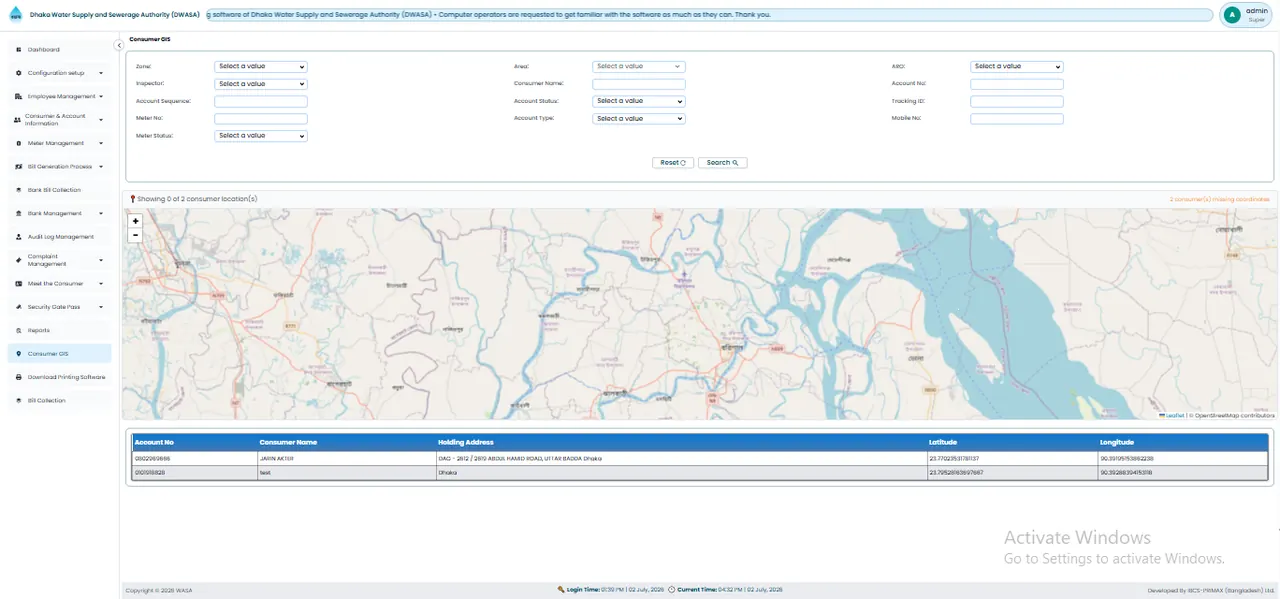
Task: Click the Bank Management icon
Action: pyautogui.click(x=18, y=213)
